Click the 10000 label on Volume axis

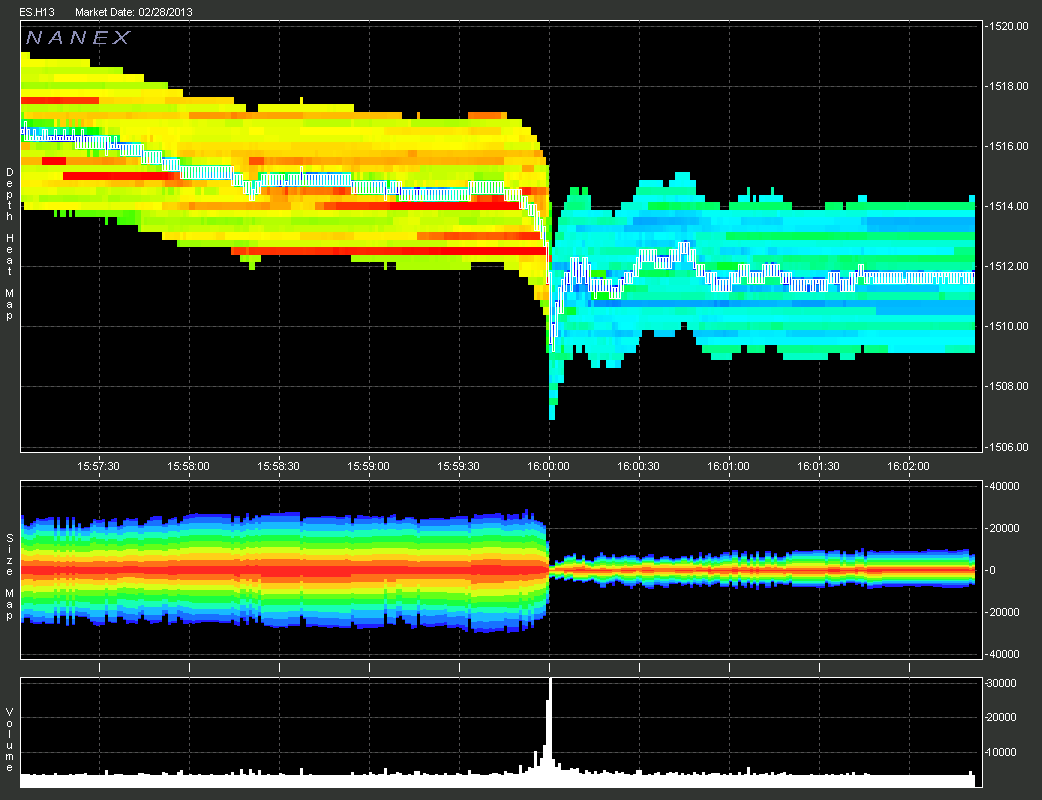tap(1002, 752)
